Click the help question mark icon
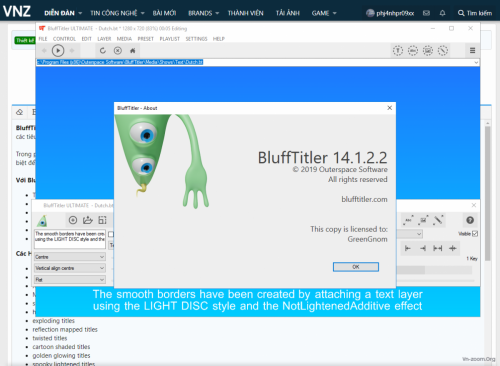 click(x=470, y=220)
